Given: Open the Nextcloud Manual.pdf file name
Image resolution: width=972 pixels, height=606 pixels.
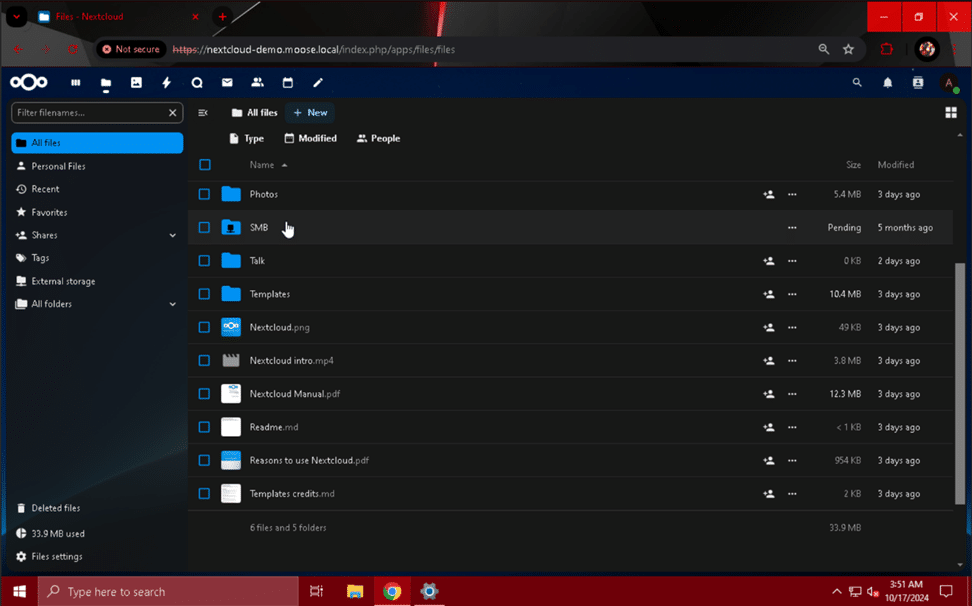Looking at the screenshot, I should (x=294, y=394).
